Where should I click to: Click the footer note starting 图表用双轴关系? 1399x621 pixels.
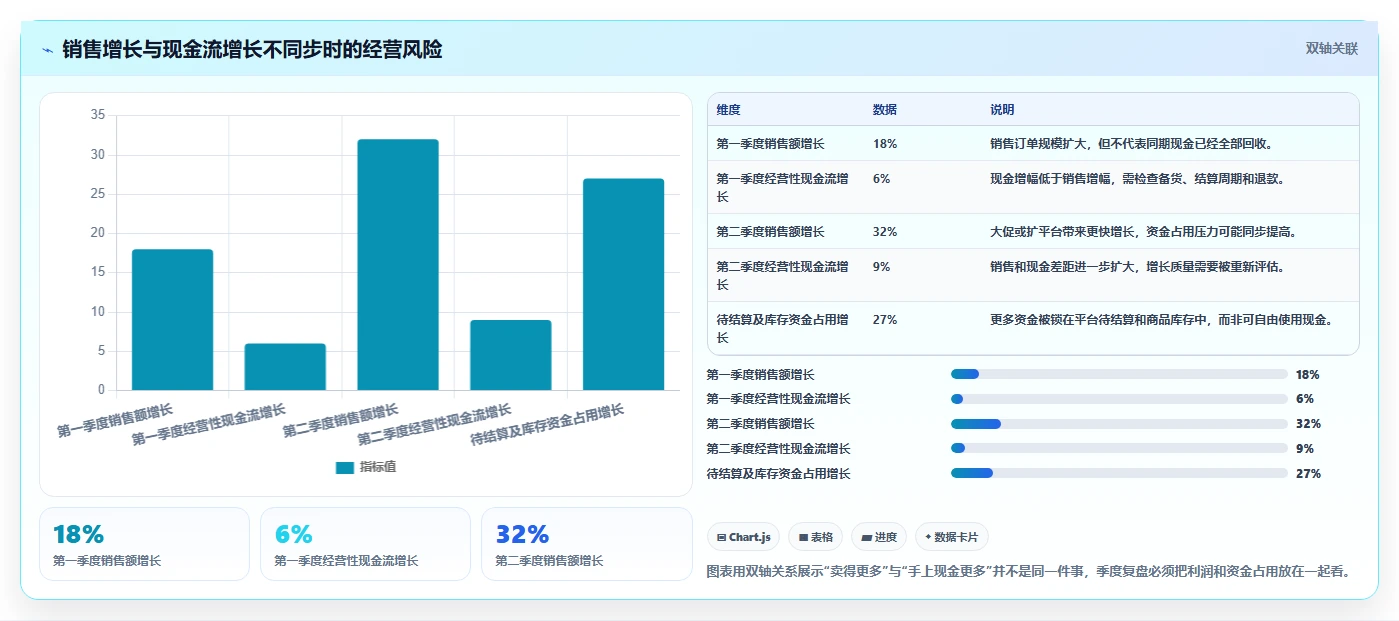click(1029, 572)
